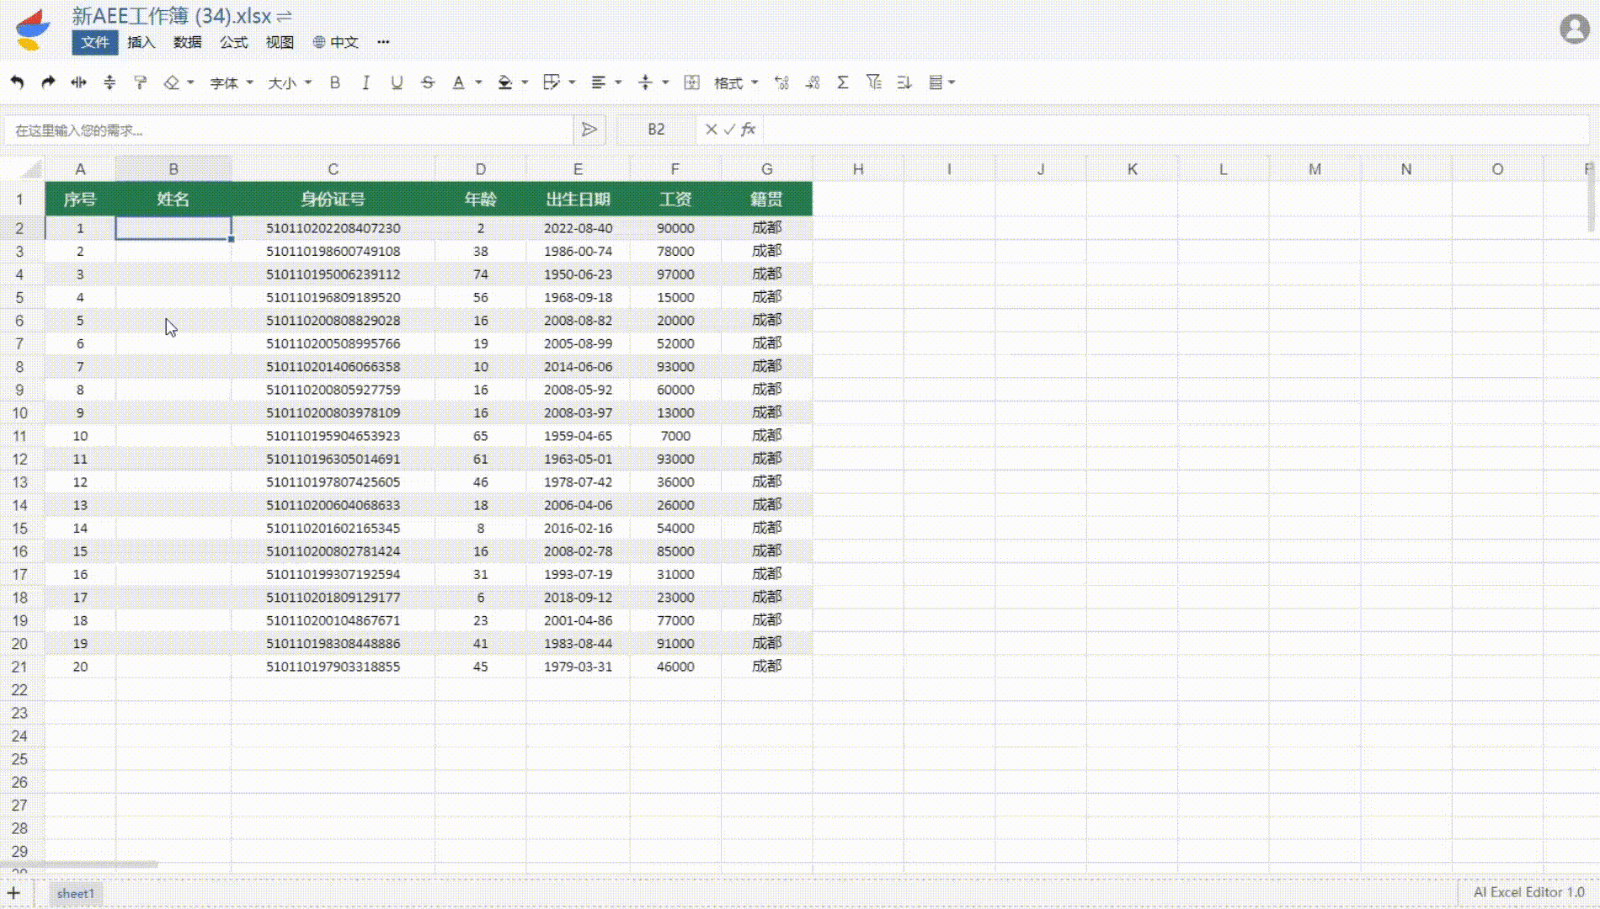The image size is (1600, 909).
Task: Switch to the 公式 menu tab
Action: 233,42
